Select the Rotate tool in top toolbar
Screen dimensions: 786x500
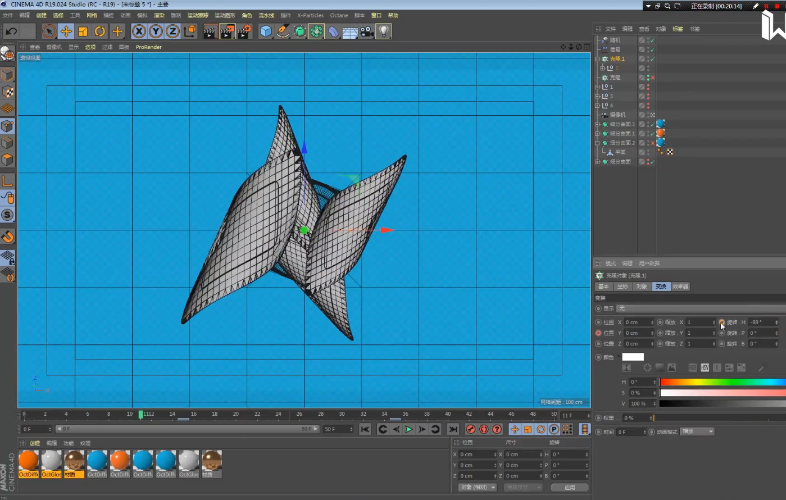click(100, 31)
